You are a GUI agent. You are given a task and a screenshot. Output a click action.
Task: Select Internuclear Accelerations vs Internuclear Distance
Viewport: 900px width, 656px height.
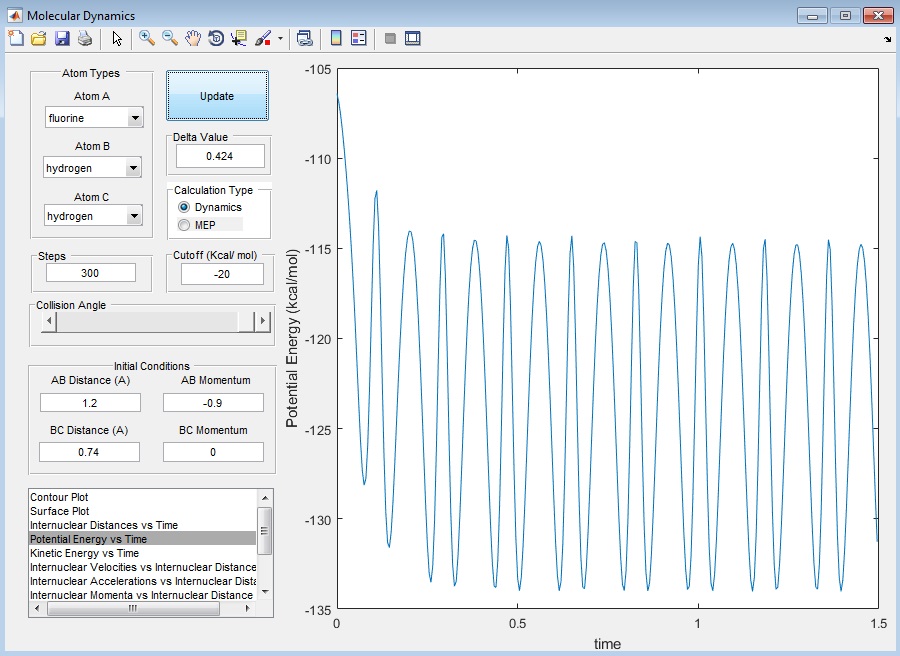point(142,581)
